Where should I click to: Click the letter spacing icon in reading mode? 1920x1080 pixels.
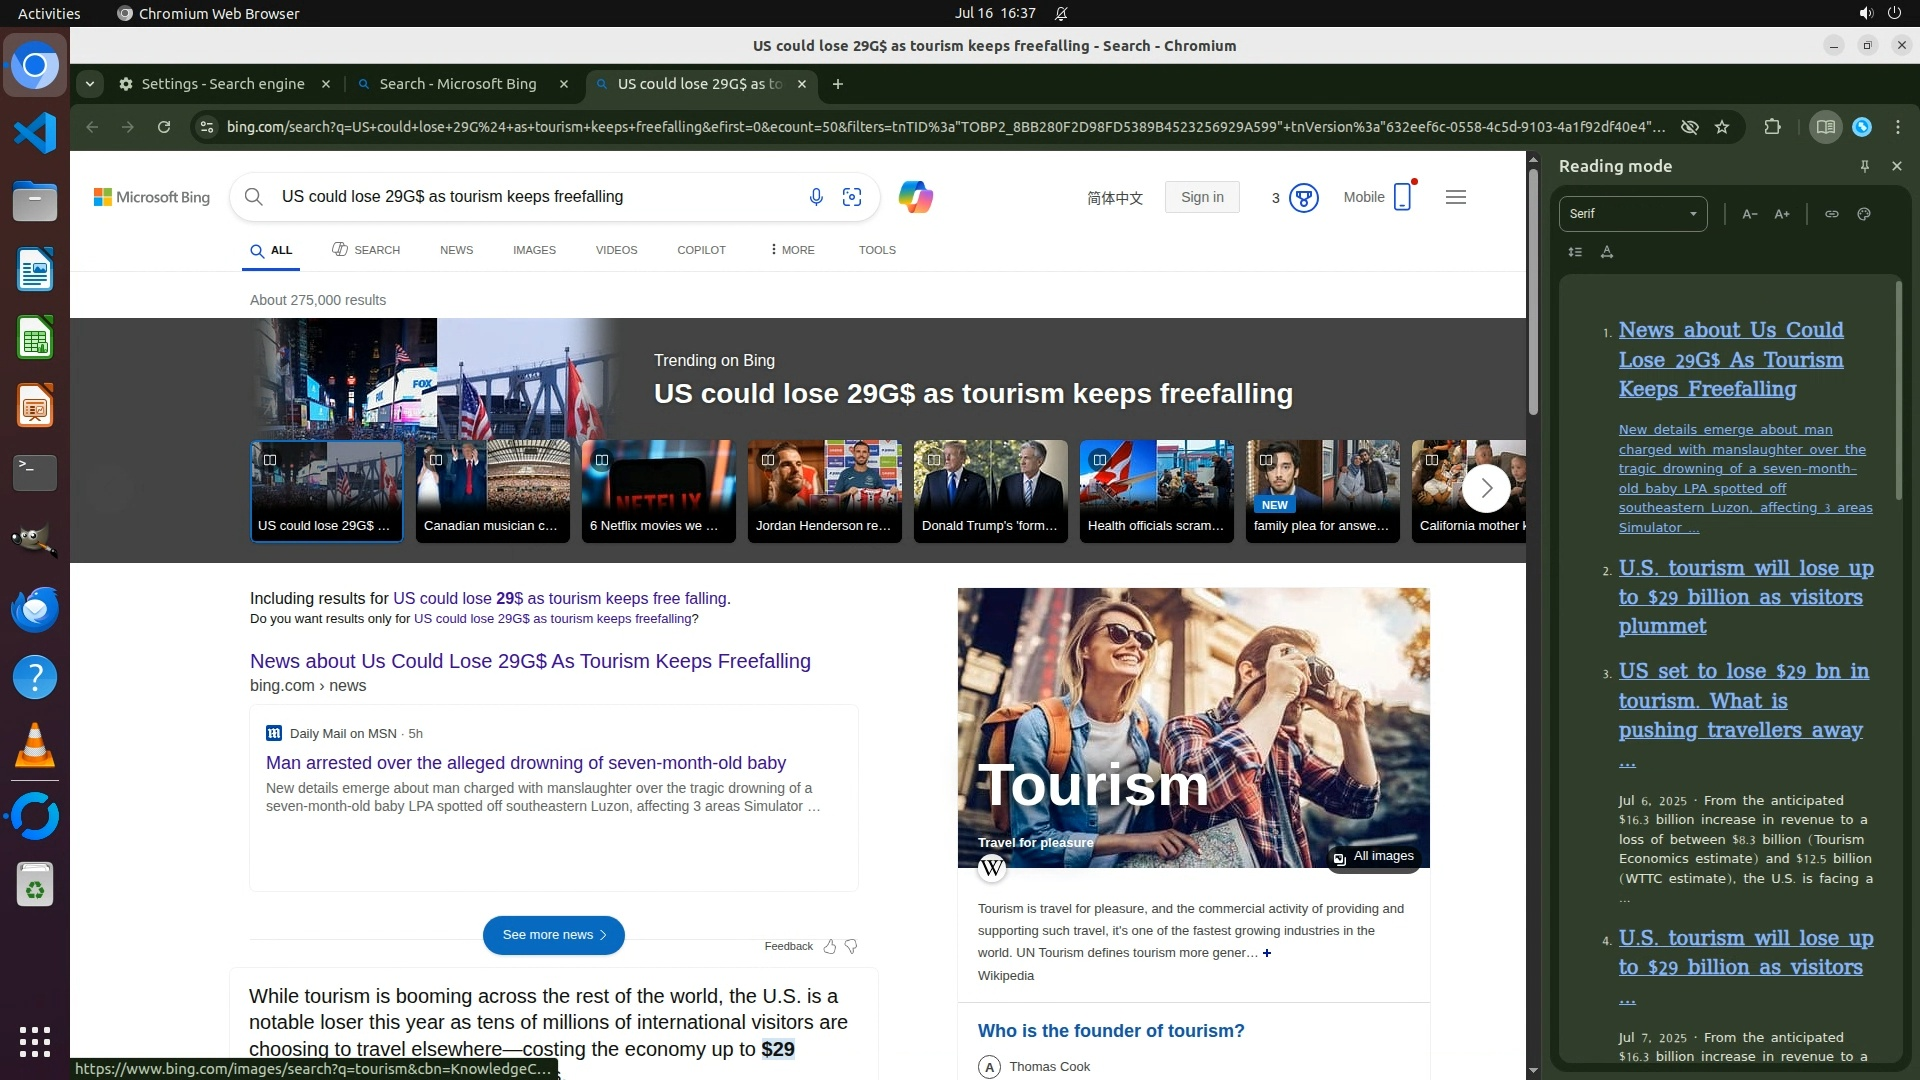(1607, 252)
